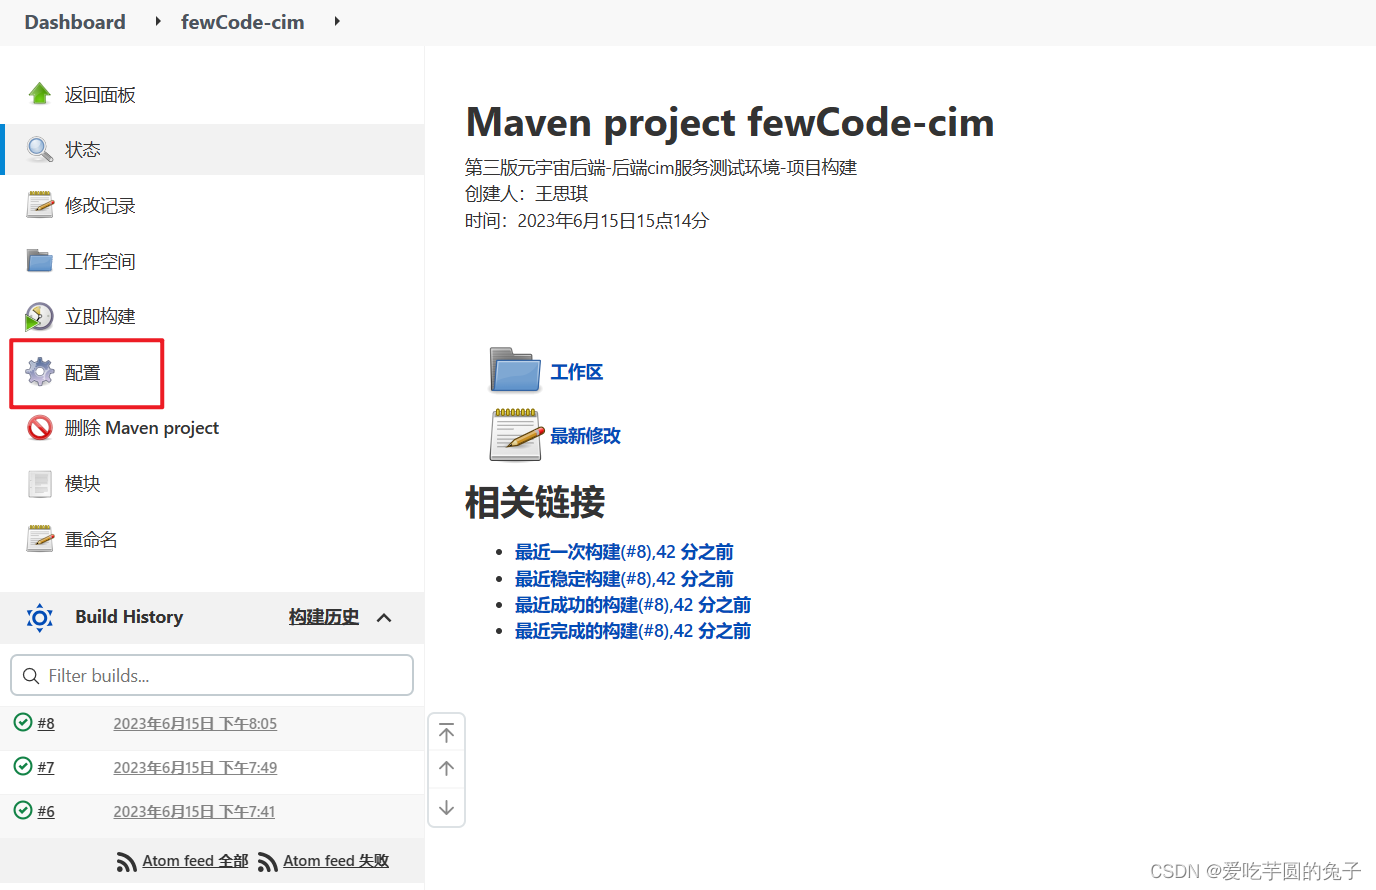
Task: Open dropdown arrow after Dashboard breadcrumb
Action: point(158,21)
